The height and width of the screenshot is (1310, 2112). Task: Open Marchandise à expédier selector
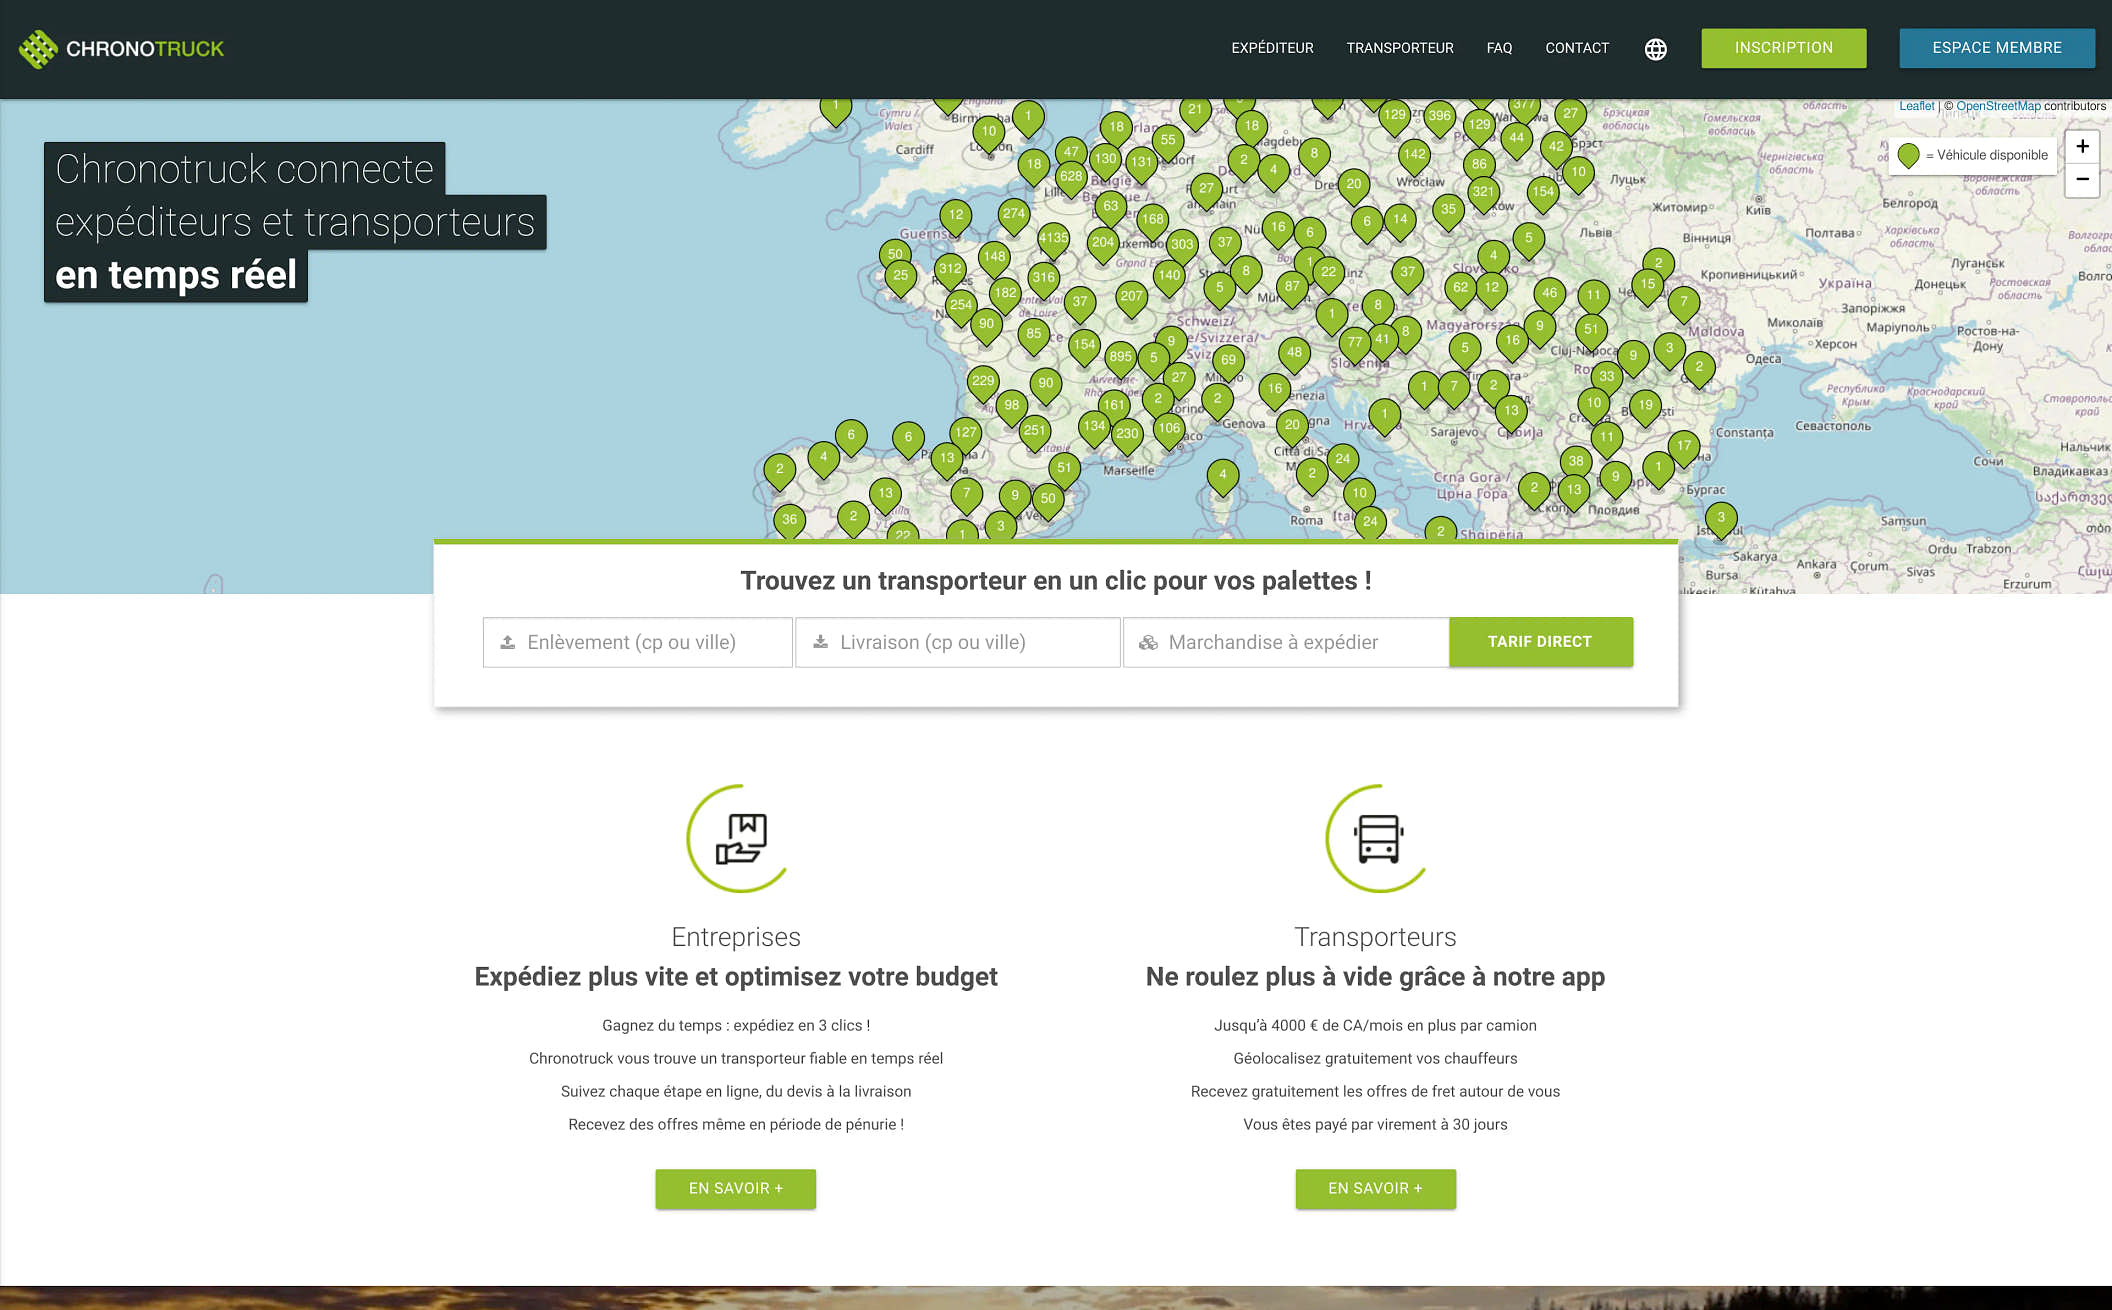pyautogui.click(x=1285, y=642)
